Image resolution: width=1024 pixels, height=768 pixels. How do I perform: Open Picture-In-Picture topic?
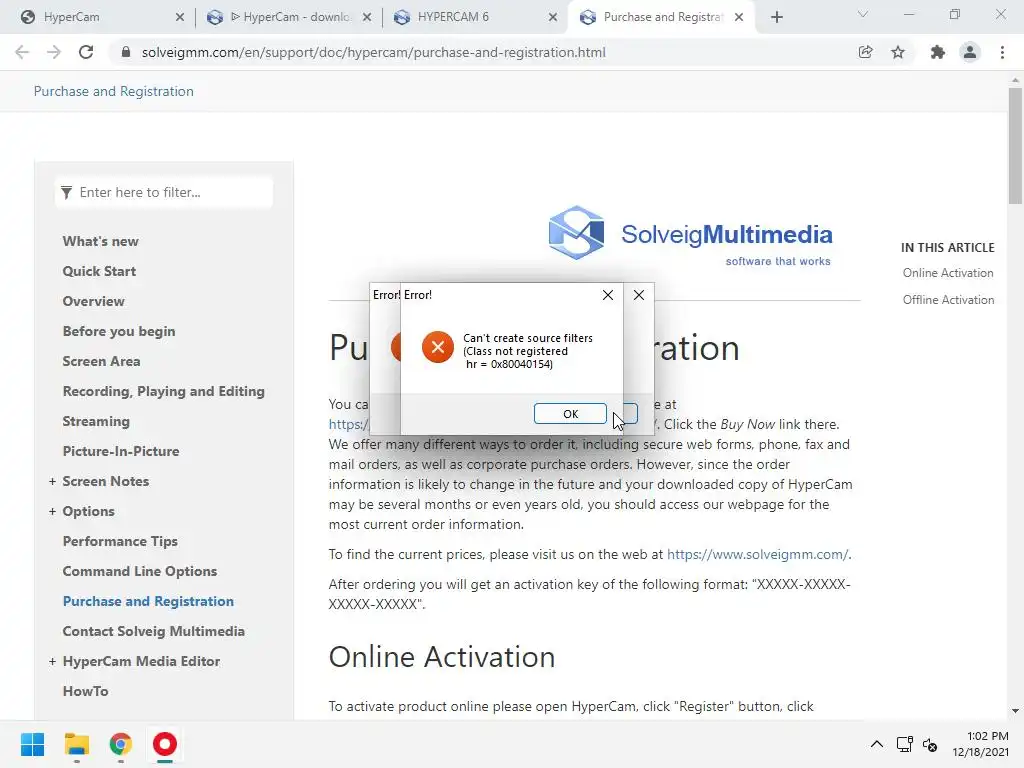(121, 451)
